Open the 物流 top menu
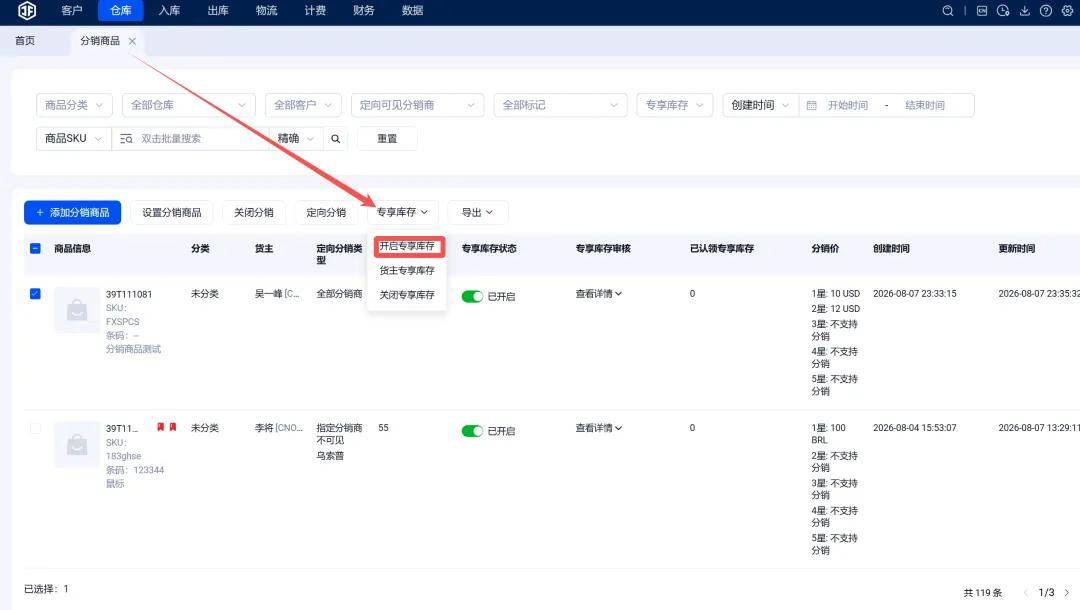Image resolution: width=1080 pixels, height=610 pixels. [x=267, y=10]
